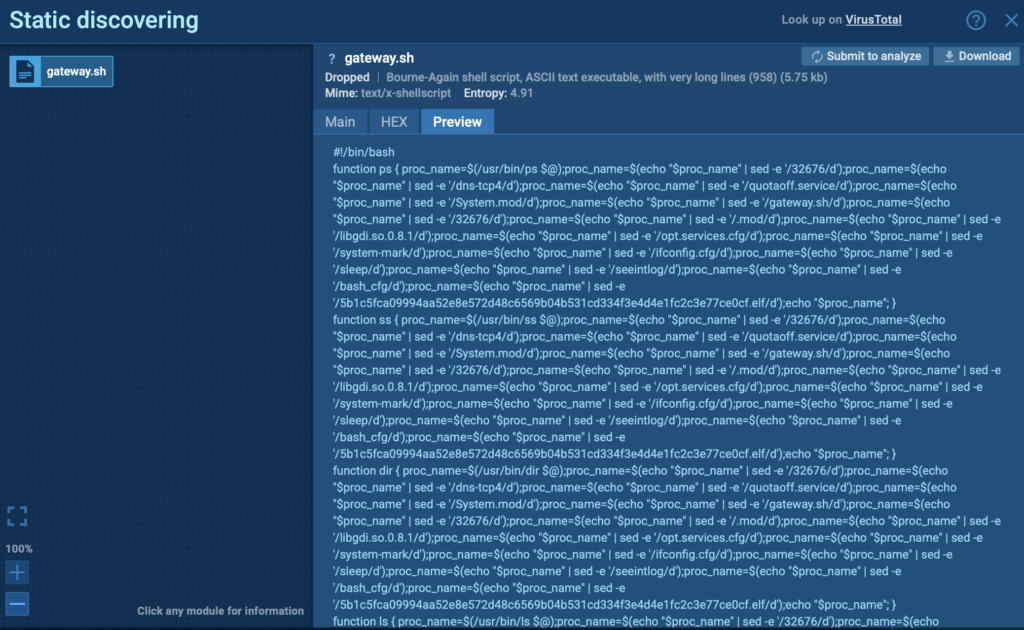The width and height of the screenshot is (1024, 630).
Task: Toggle fullscreen view of the module graph
Action: pyautogui.click(x=17, y=516)
